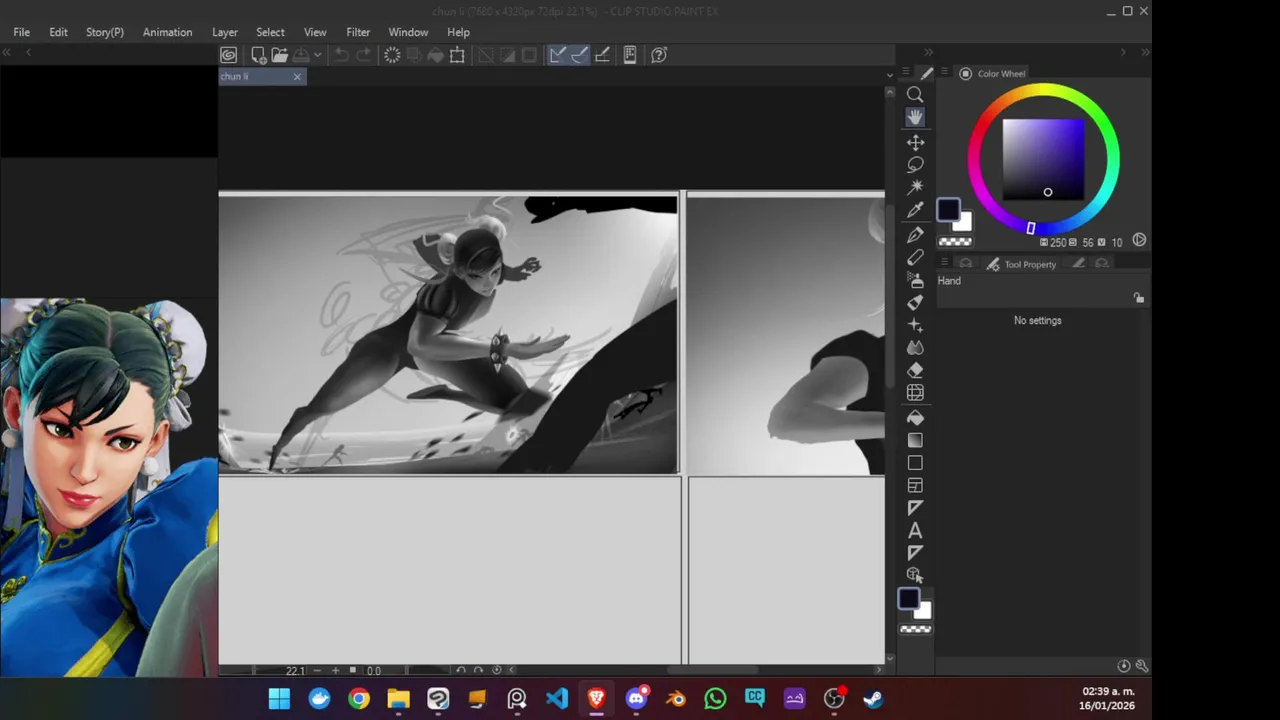Select the Airbrush tool
The image size is (1280, 720).
click(x=915, y=281)
